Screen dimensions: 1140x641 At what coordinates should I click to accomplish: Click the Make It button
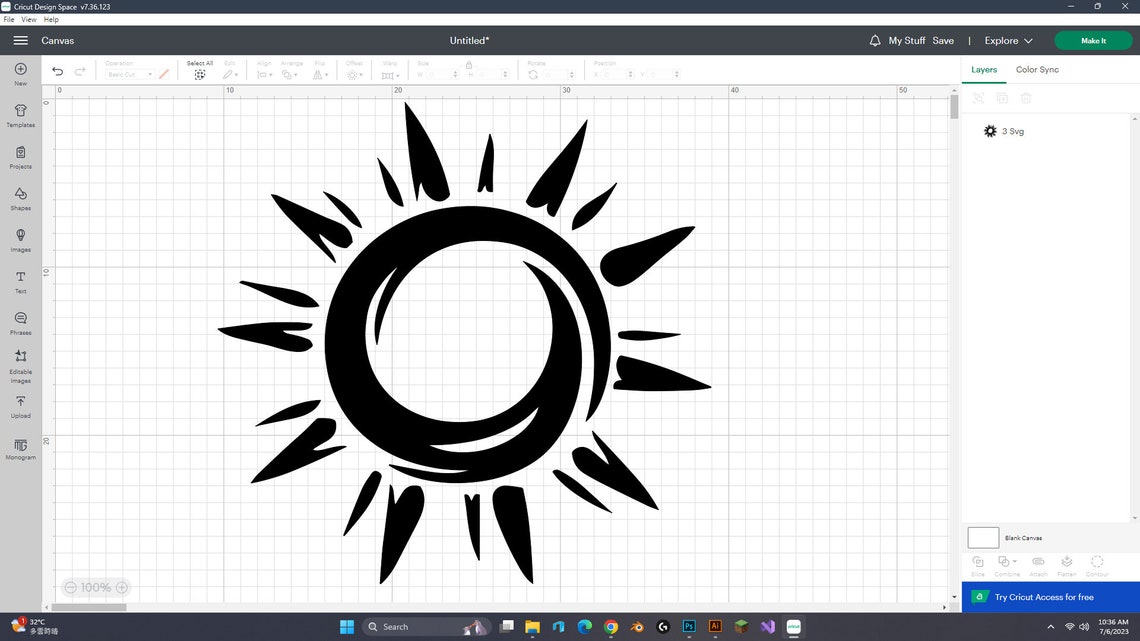click(x=1093, y=41)
